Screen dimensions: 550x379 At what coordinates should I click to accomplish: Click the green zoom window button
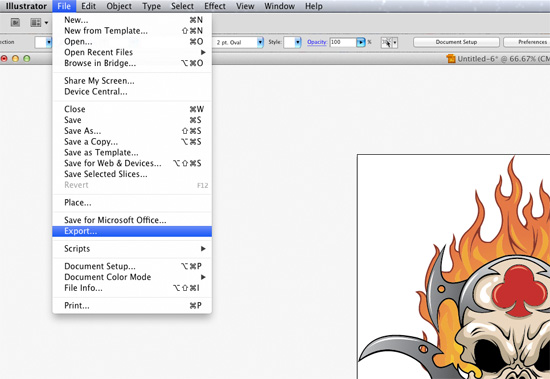pos(27,59)
